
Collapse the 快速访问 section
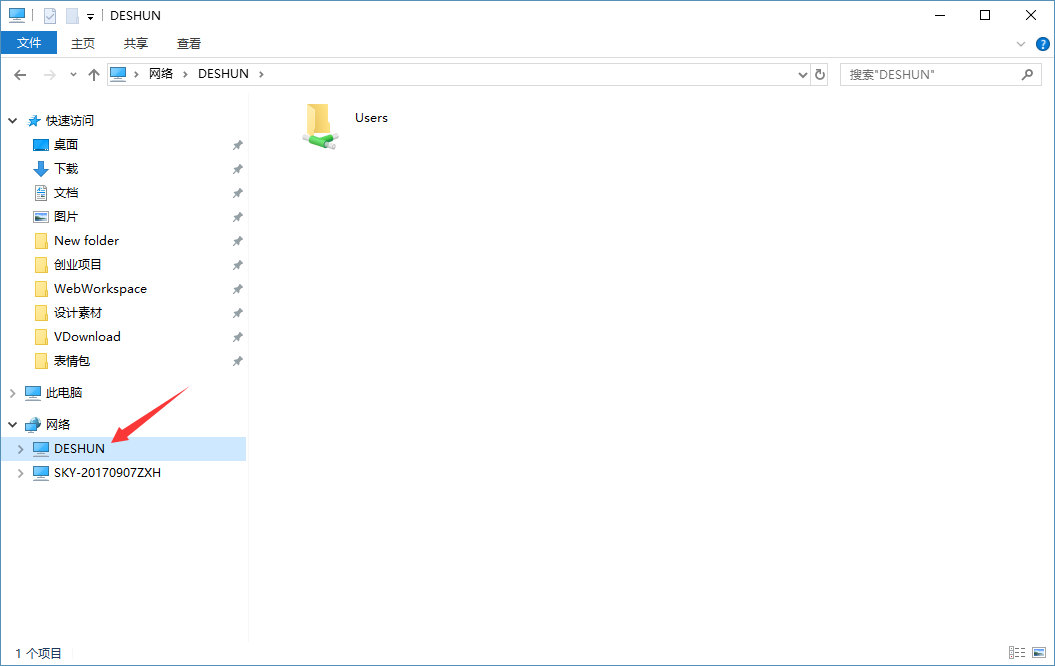(12, 121)
